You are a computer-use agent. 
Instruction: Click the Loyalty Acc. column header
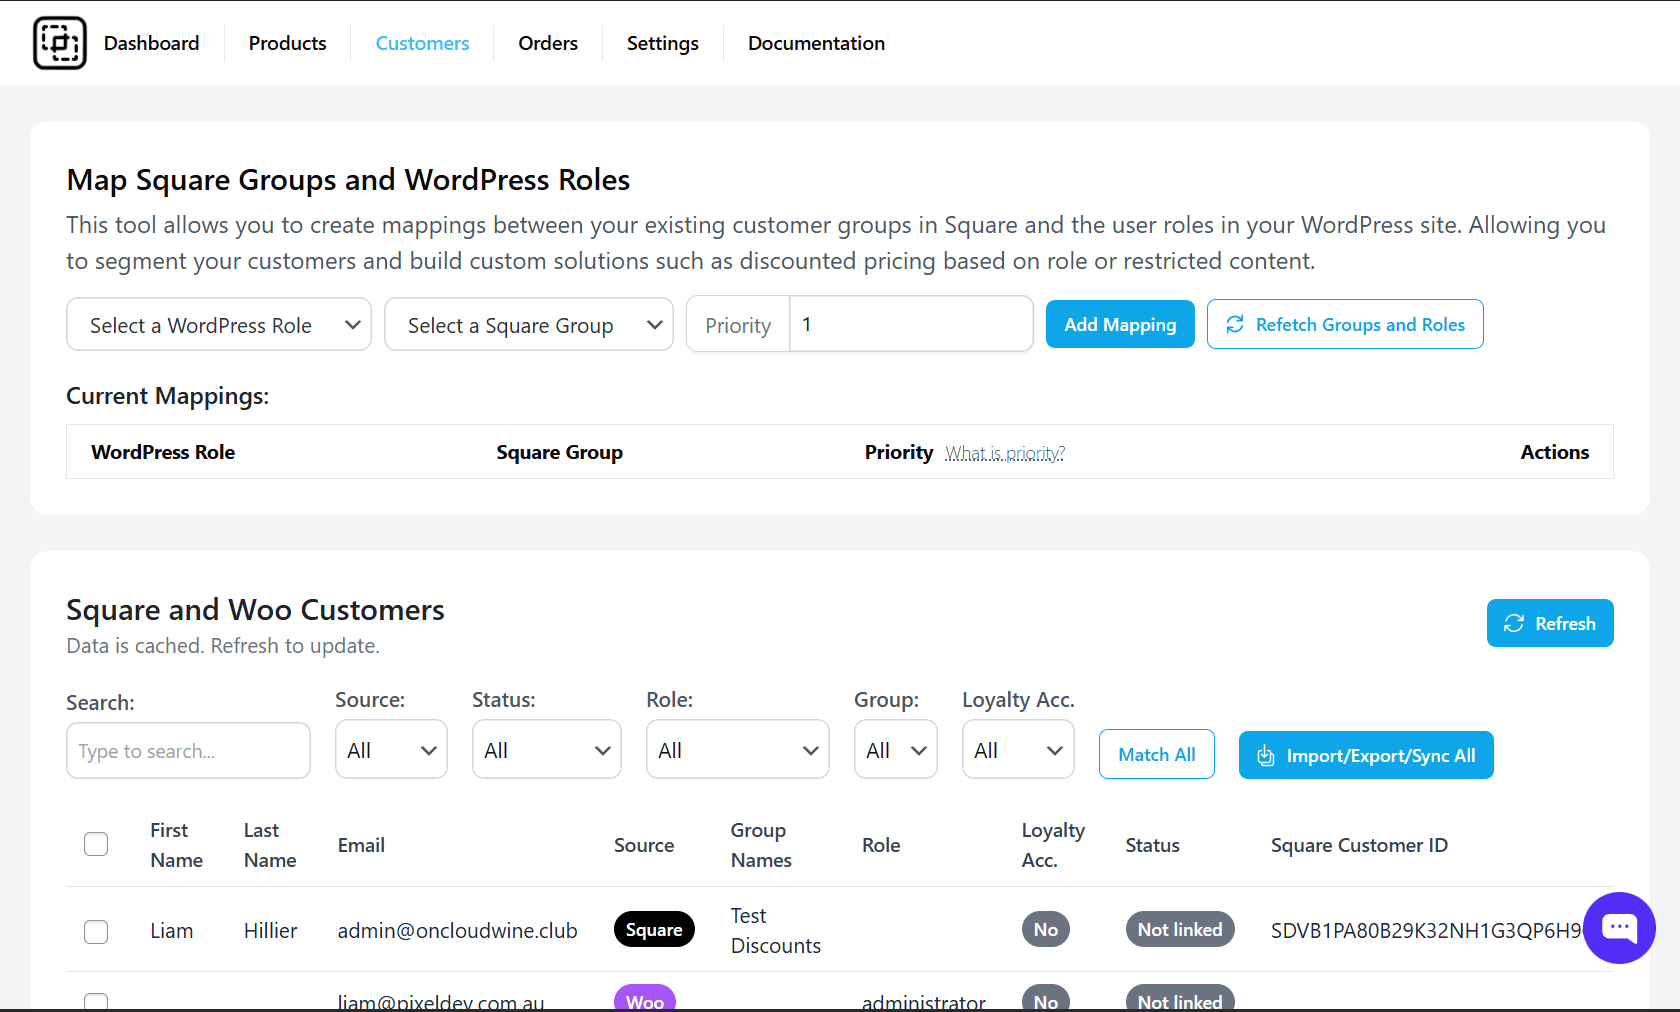pos(1053,845)
